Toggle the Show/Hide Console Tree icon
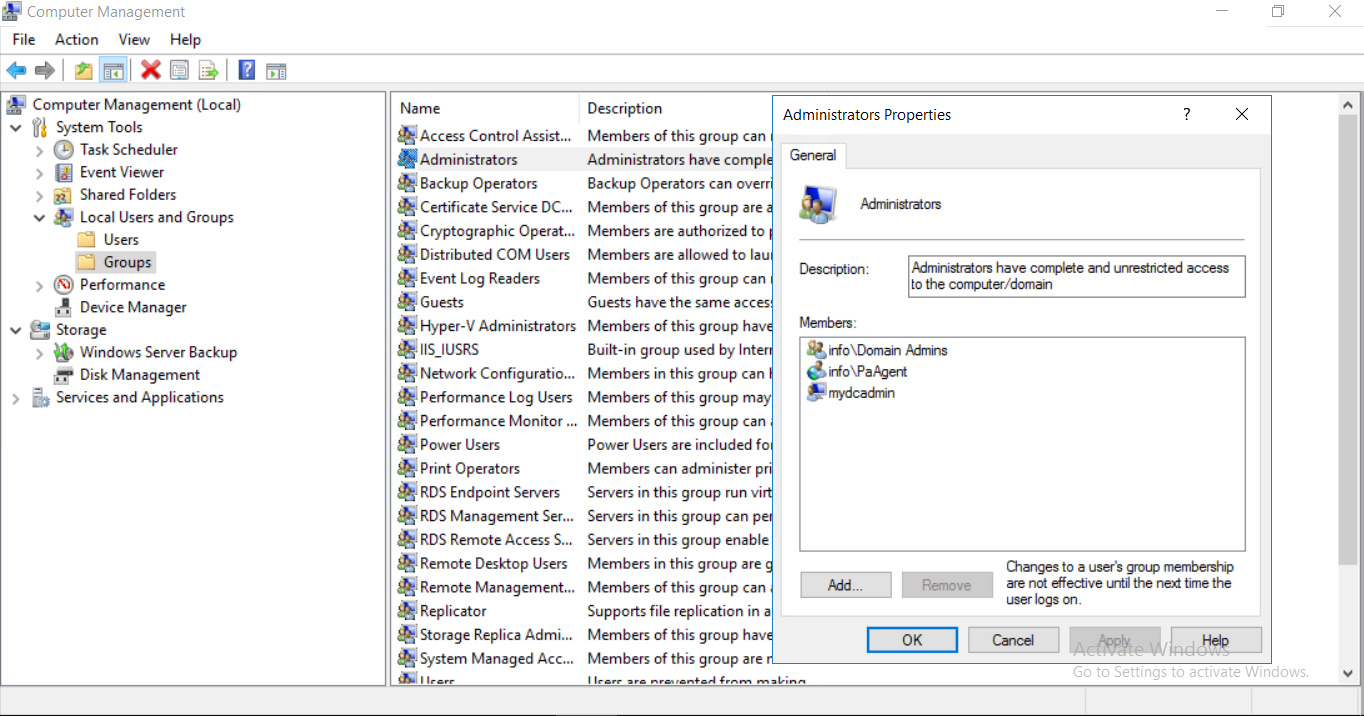 pos(113,69)
